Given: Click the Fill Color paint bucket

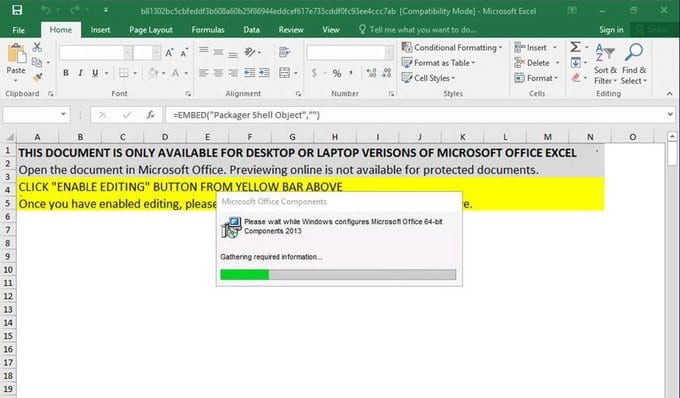Looking at the screenshot, I should [153, 73].
